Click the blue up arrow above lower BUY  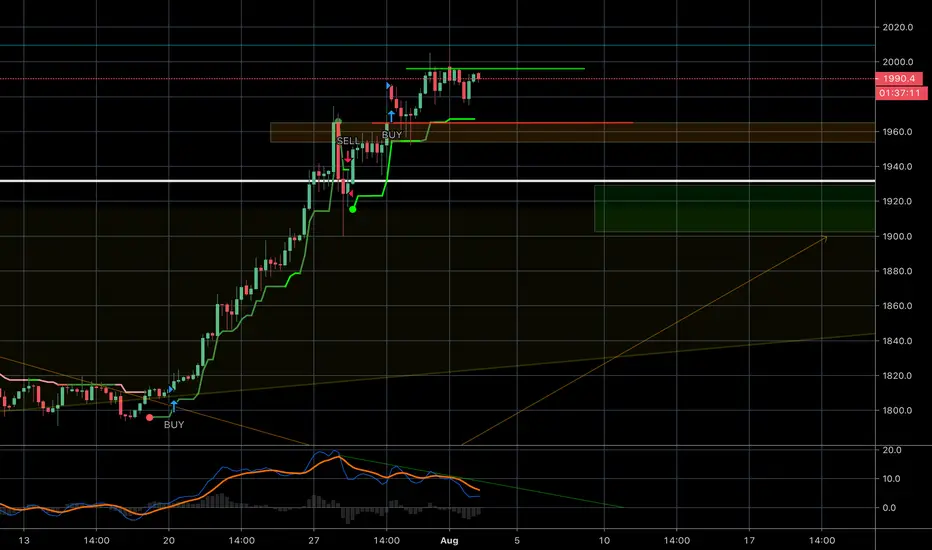click(x=174, y=406)
